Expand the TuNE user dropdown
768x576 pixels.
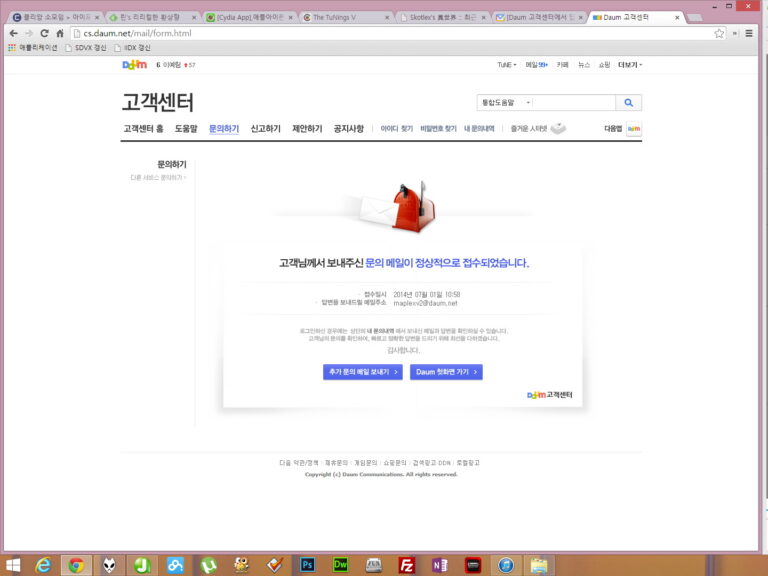(506, 65)
